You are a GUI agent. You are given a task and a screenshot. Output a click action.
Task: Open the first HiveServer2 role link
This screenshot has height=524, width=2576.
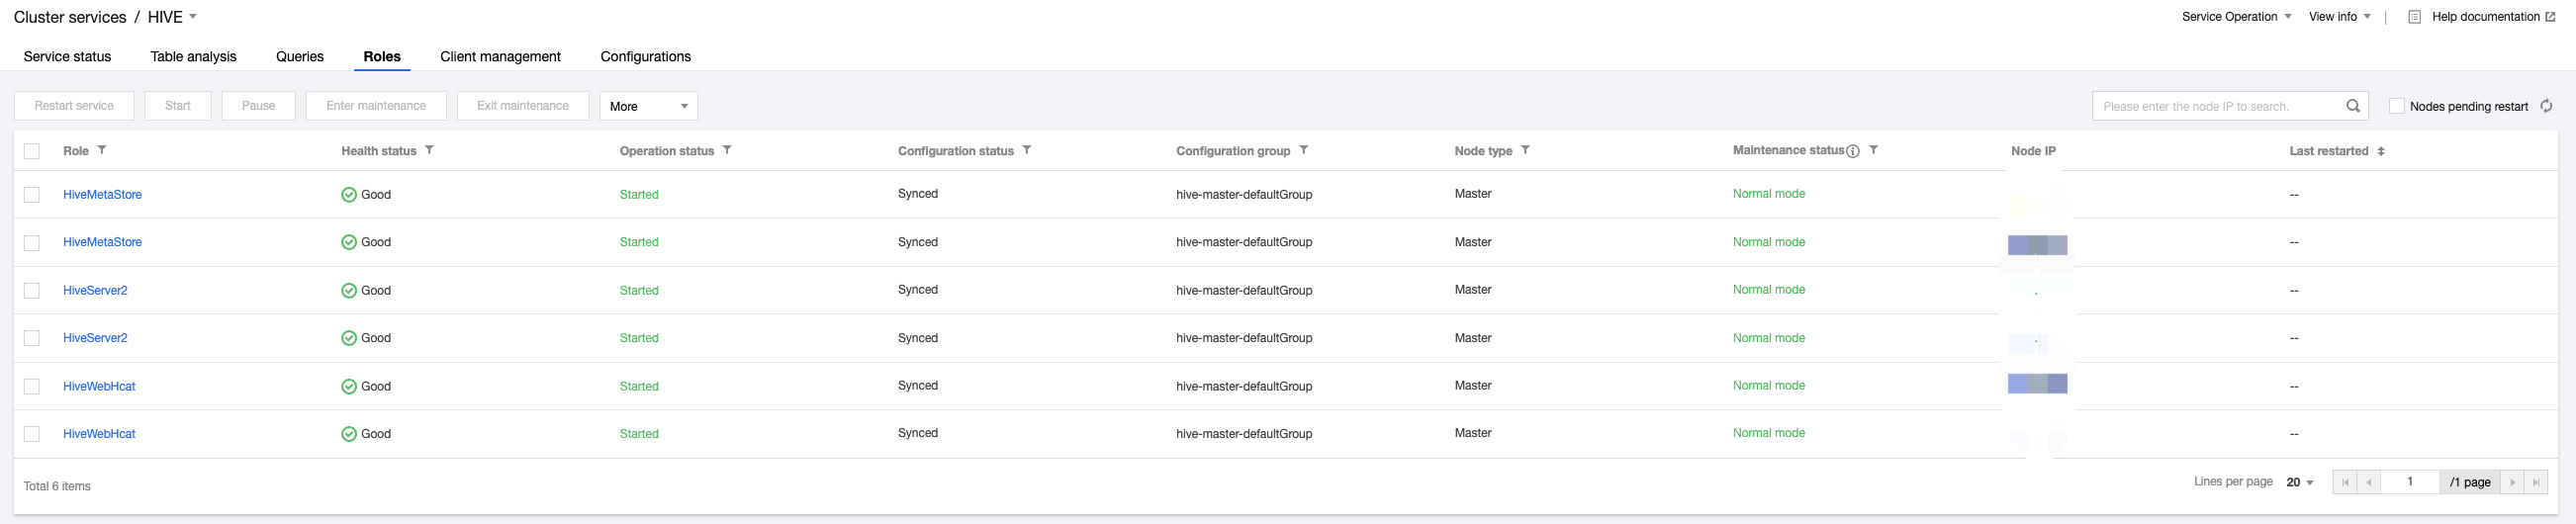click(x=95, y=291)
